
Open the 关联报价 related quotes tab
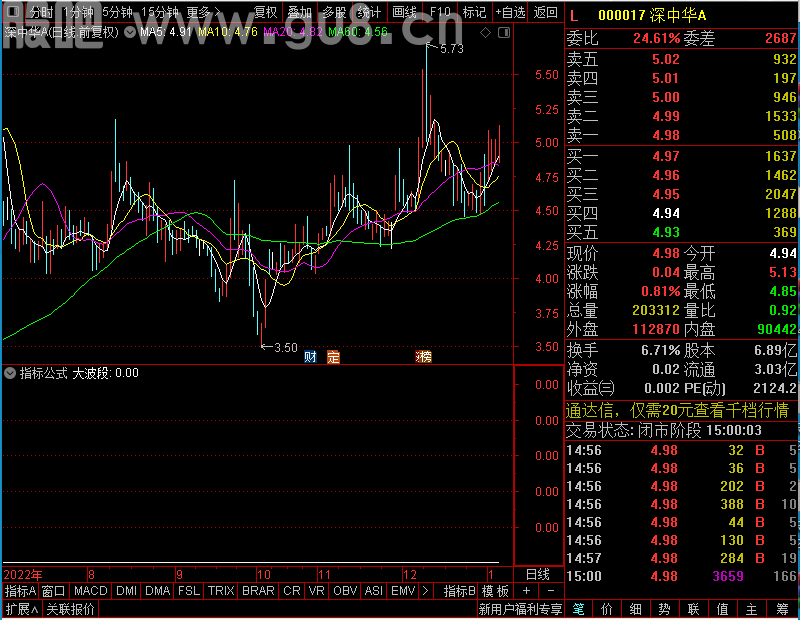pos(70,609)
